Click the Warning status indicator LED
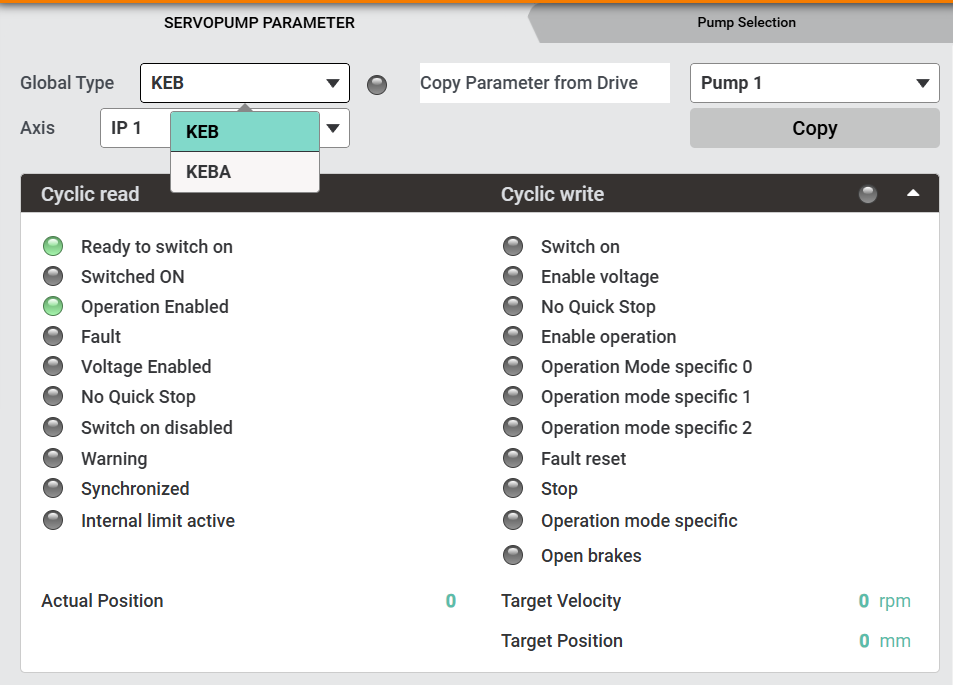The width and height of the screenshot is (953, 685). [53, 459]
